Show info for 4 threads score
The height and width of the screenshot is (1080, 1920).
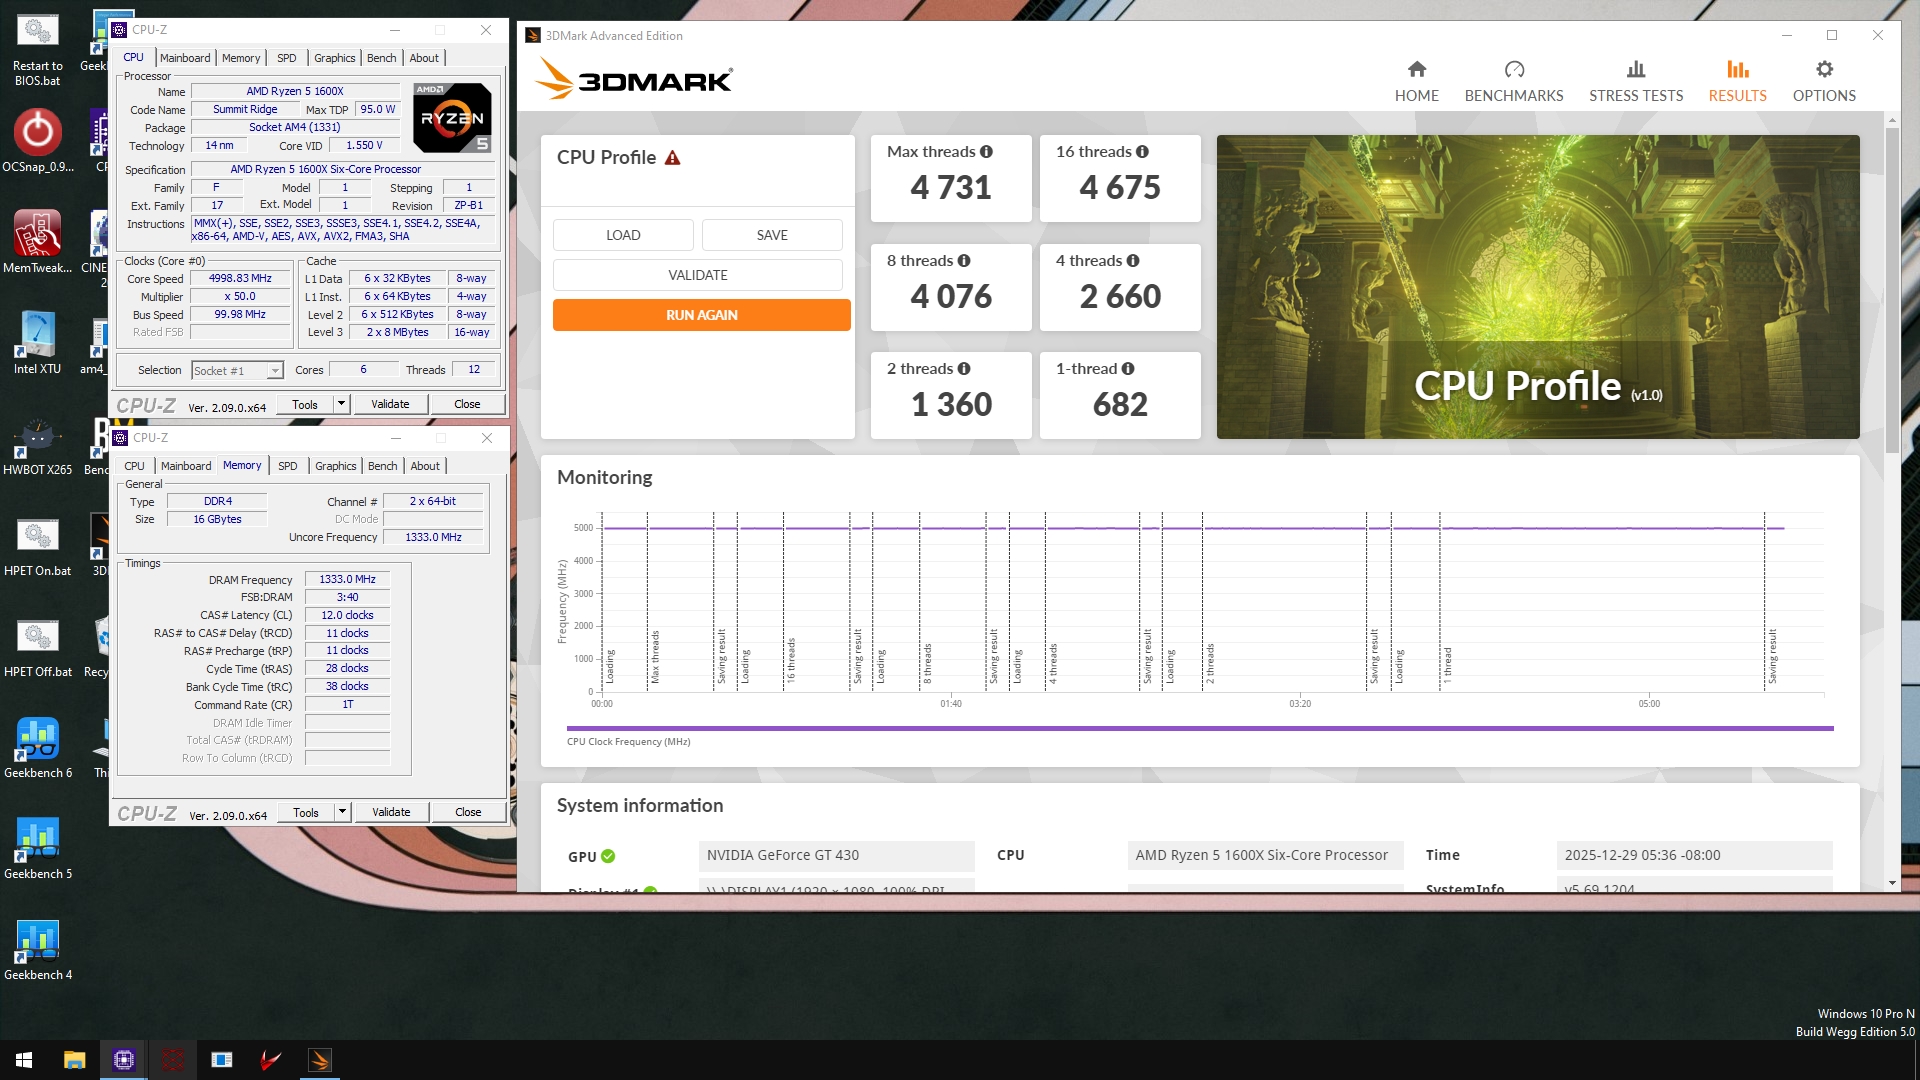tap(1132, 261)
